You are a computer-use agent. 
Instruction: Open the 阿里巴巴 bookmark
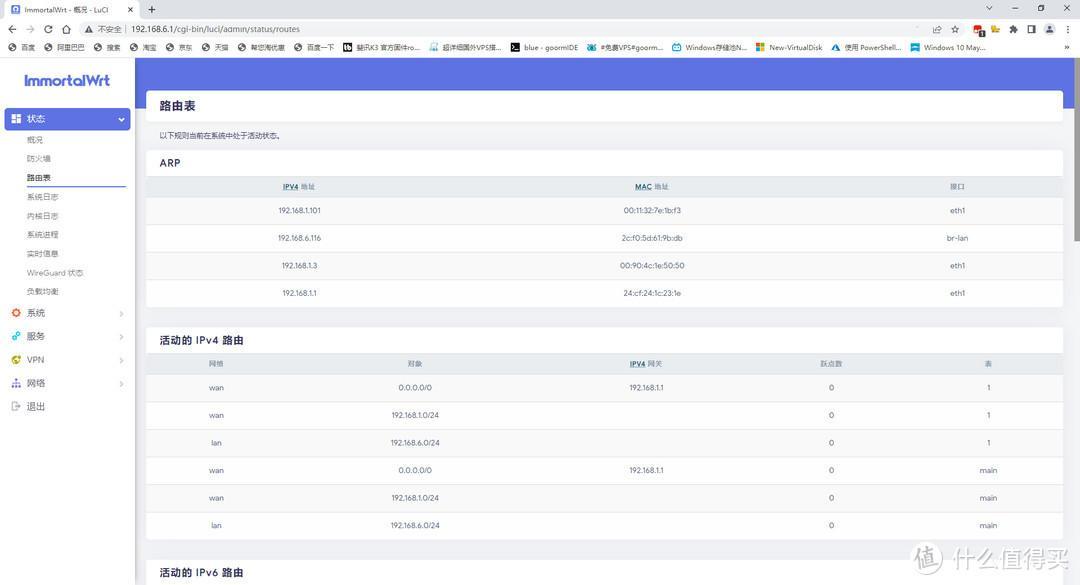pos(64,48)
